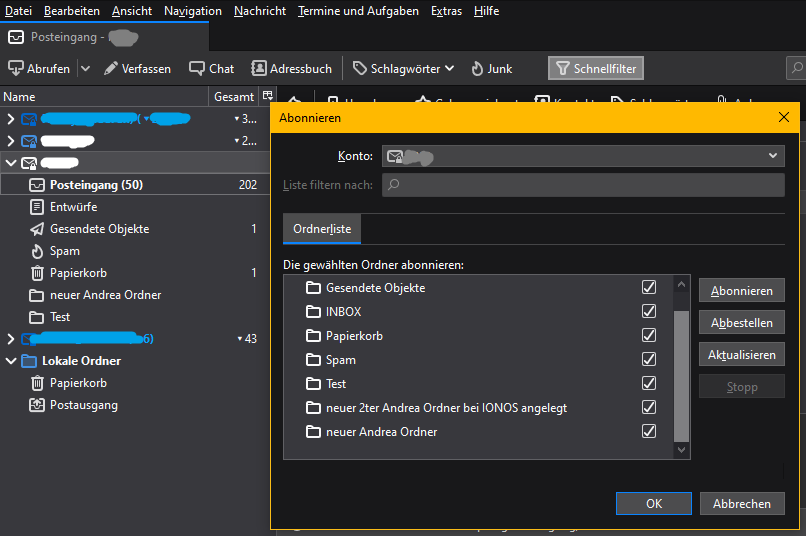Confirm the dialog with OK
The height and width of the screenshot is (536, 806).
pyautogui.click(x=654, y=504)
